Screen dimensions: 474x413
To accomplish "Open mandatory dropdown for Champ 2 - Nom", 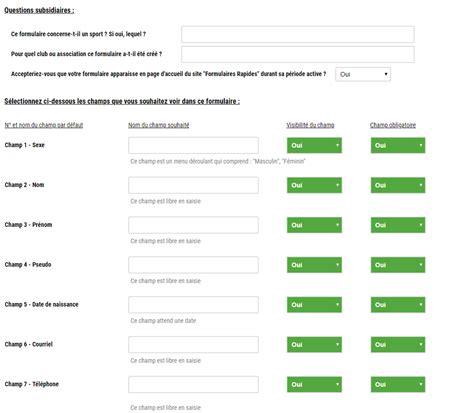I will 398,185.
